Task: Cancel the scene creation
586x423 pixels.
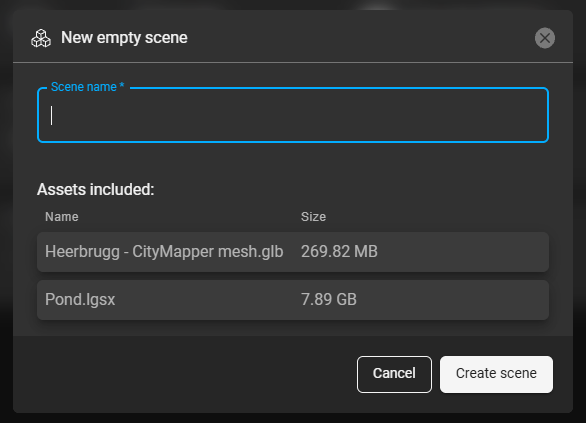Action: pos(394,374)
